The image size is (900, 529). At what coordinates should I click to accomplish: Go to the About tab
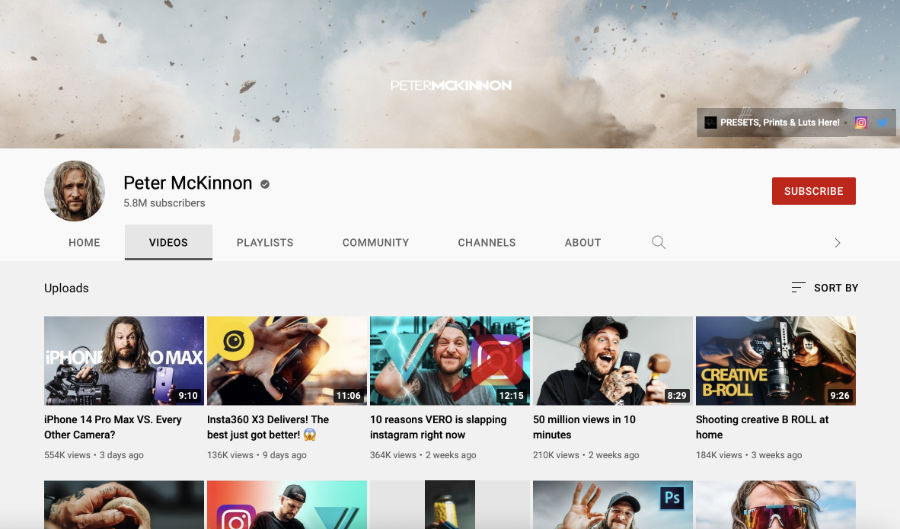coord(582,242)
